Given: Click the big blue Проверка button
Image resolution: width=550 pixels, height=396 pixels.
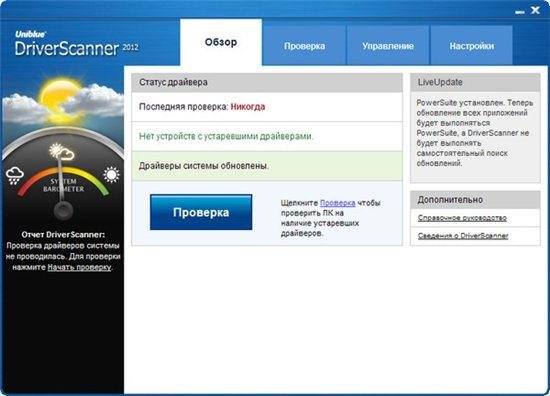Looking at the screenshot, I should click(x=201, y=212).
